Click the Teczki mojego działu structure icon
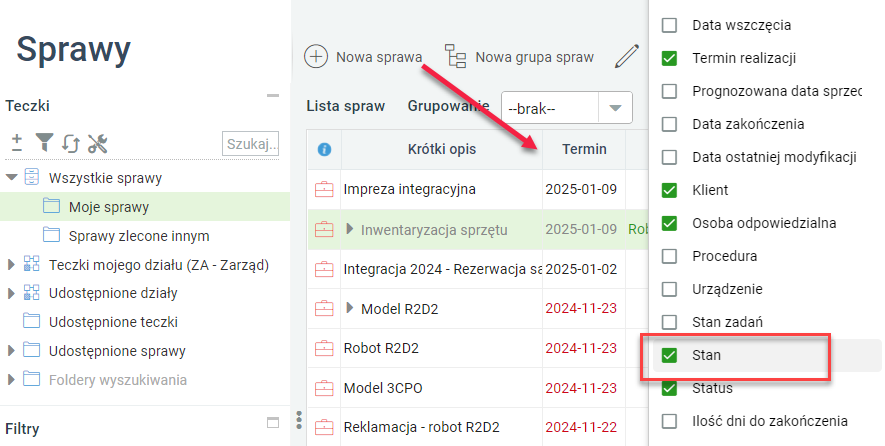The height and width of the screenshot is (446, 885). 32,264
